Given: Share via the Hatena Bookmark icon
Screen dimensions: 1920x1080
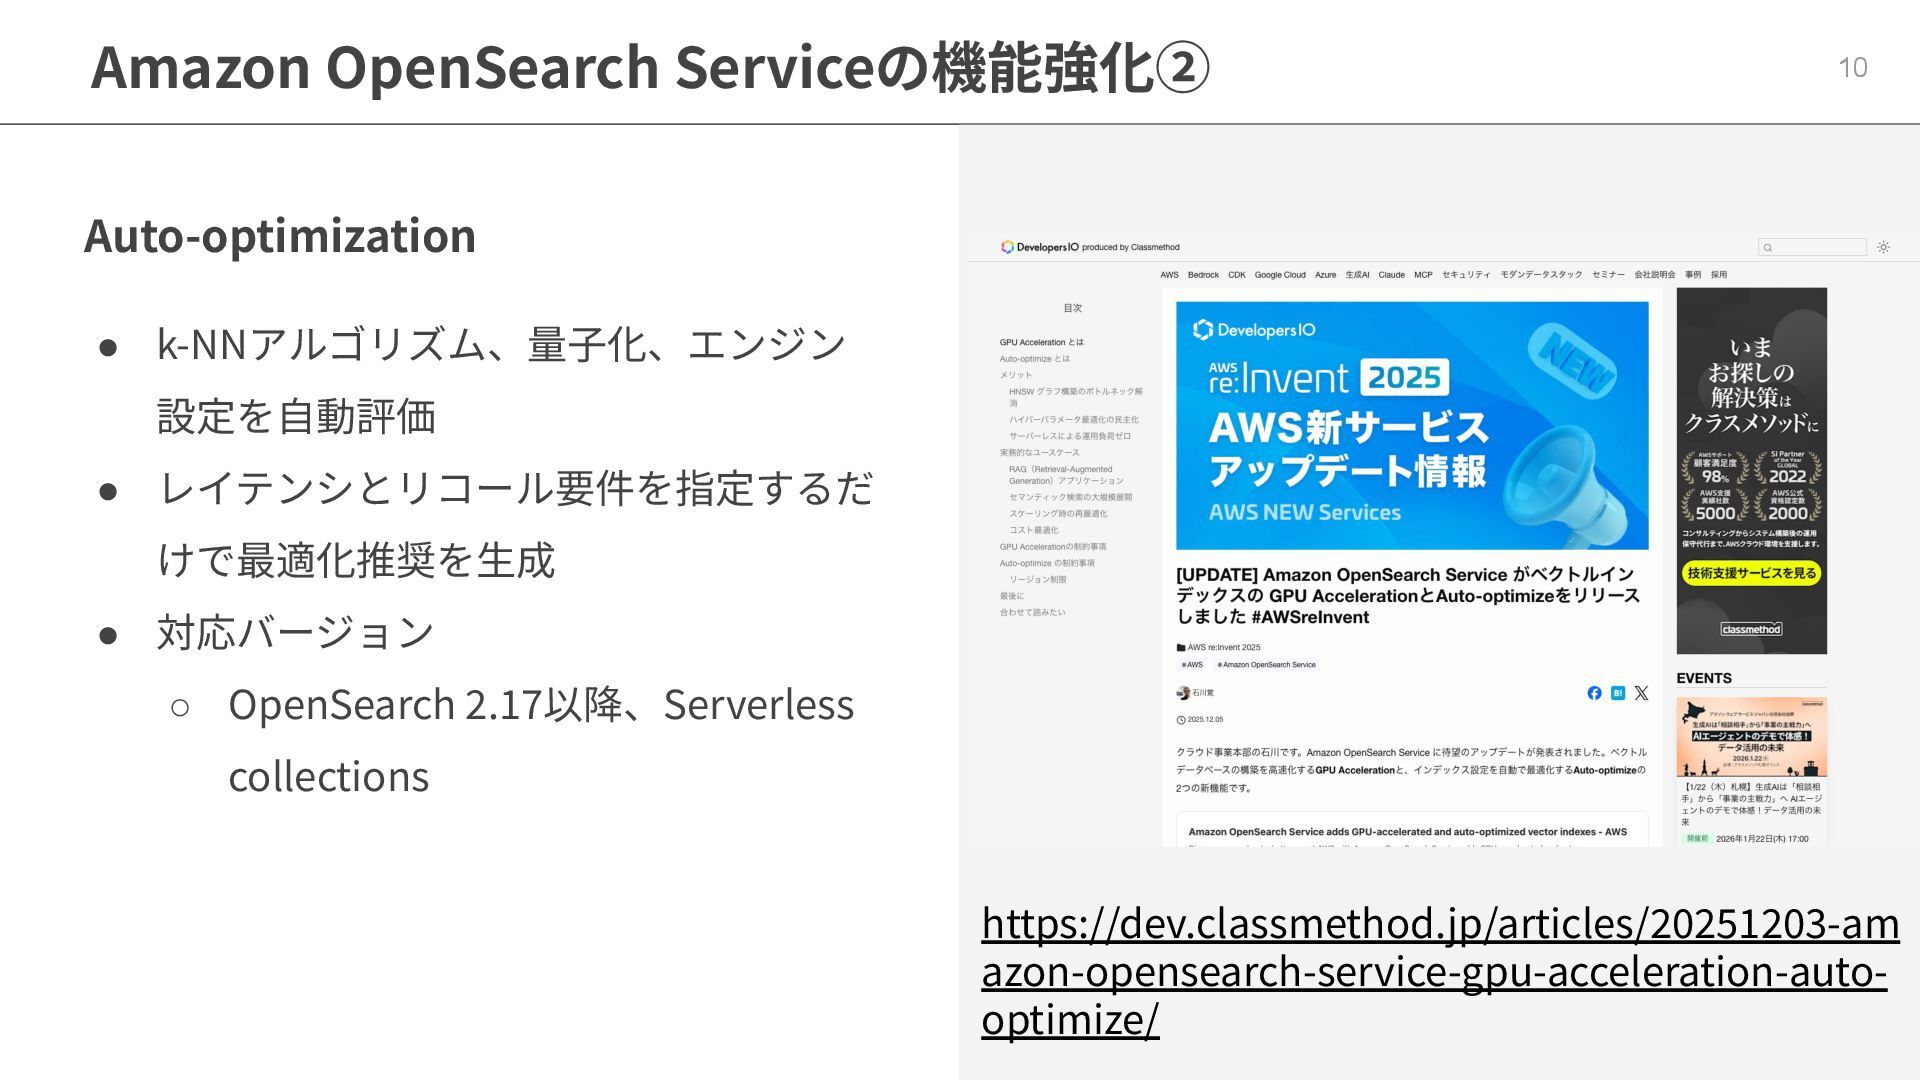Looking at the screenshot, I should pos(1618,693).
